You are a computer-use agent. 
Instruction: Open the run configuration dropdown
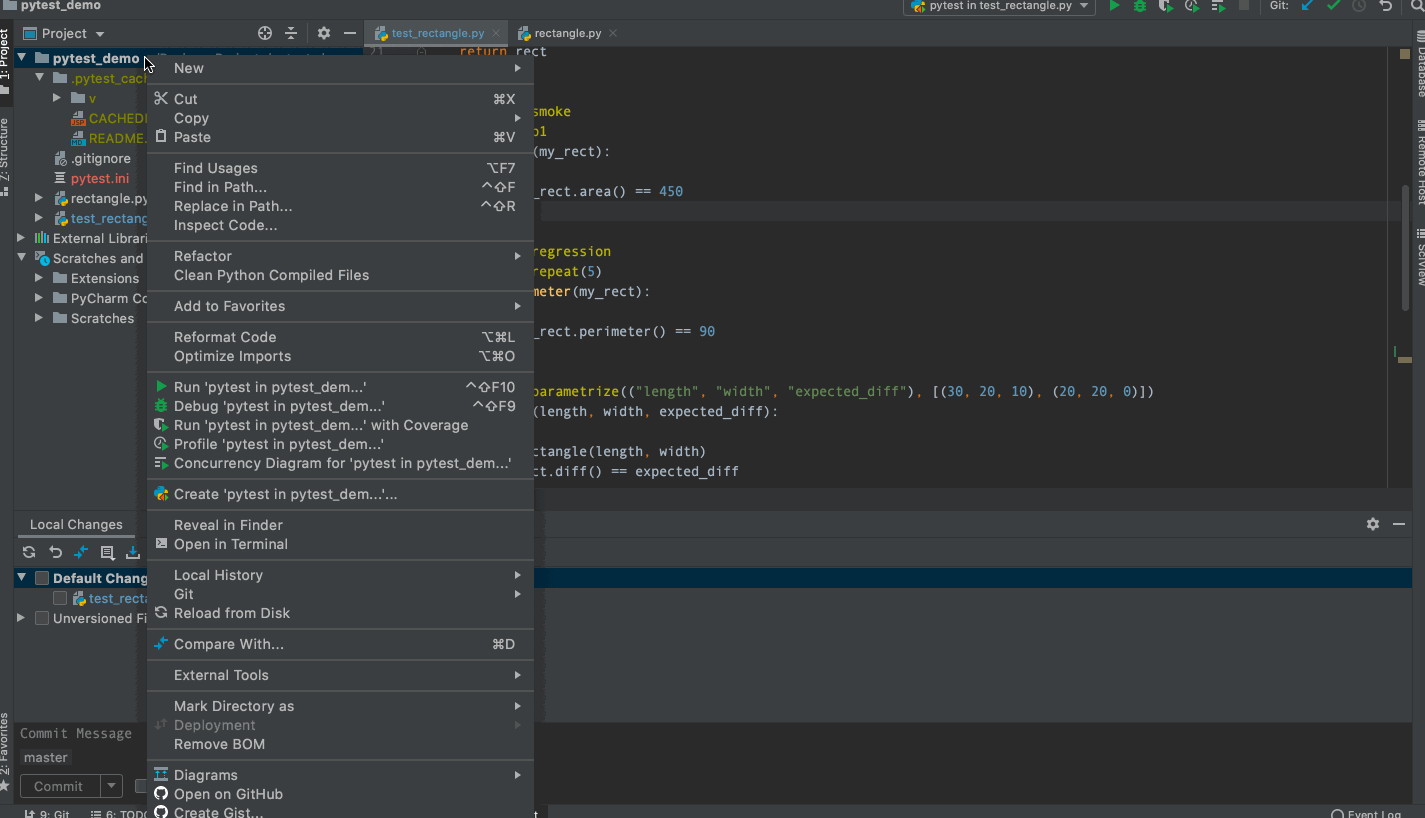point(998,6)
